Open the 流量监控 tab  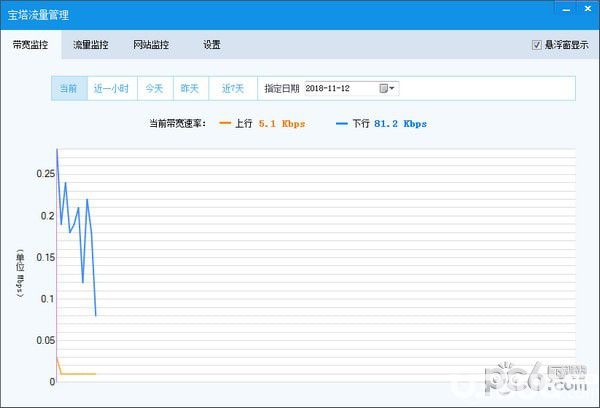[x=91, y=45]
